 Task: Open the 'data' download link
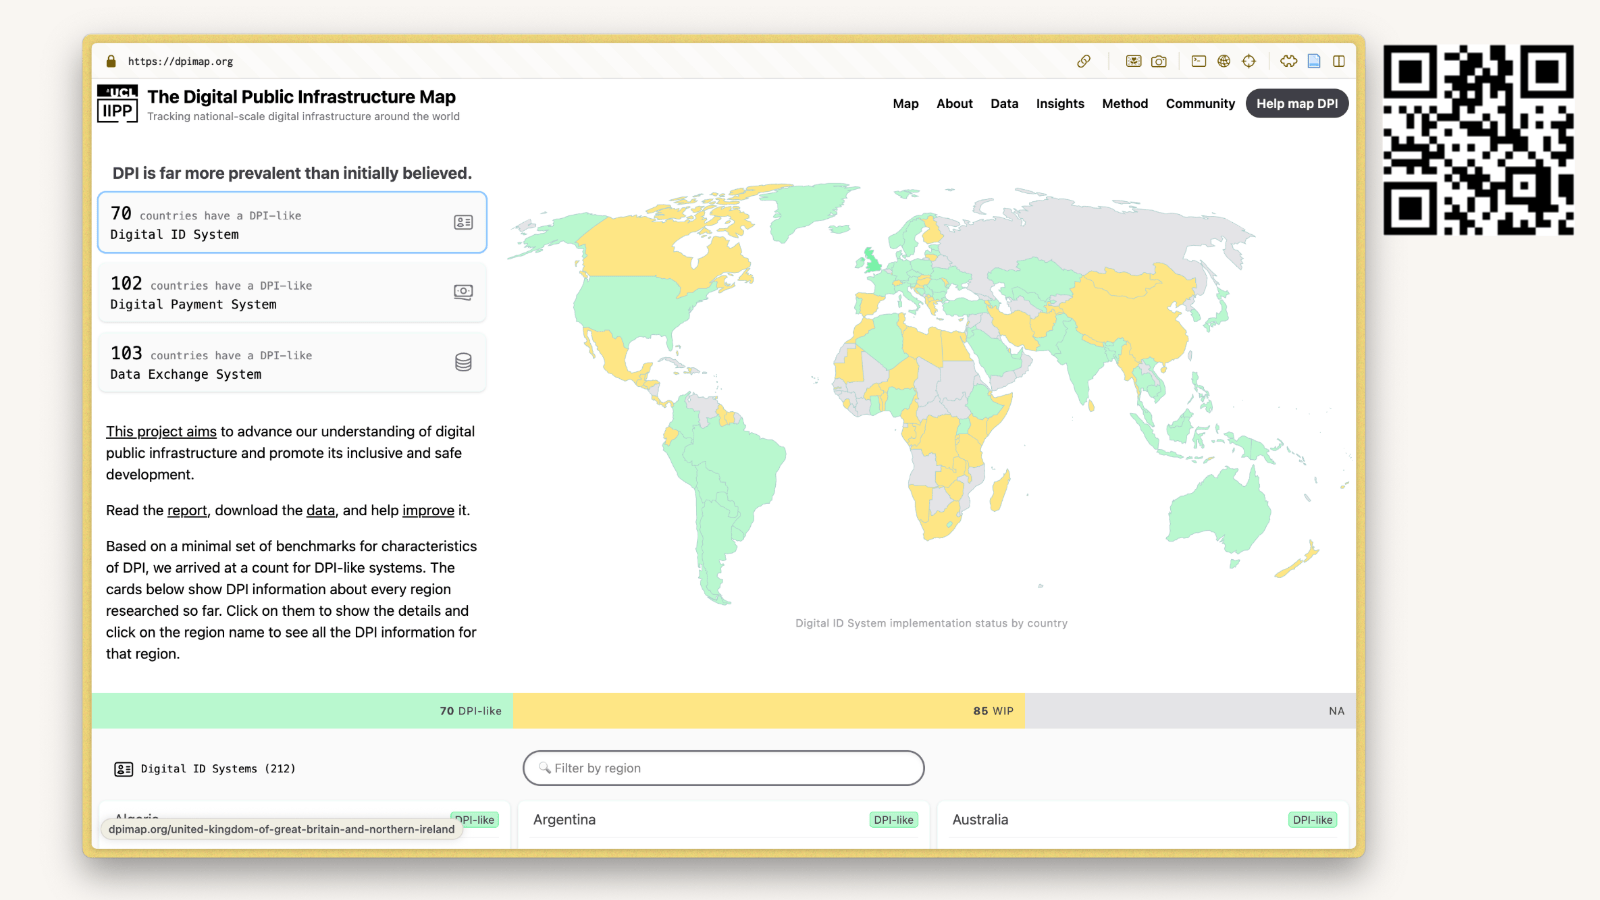point(321,511)
